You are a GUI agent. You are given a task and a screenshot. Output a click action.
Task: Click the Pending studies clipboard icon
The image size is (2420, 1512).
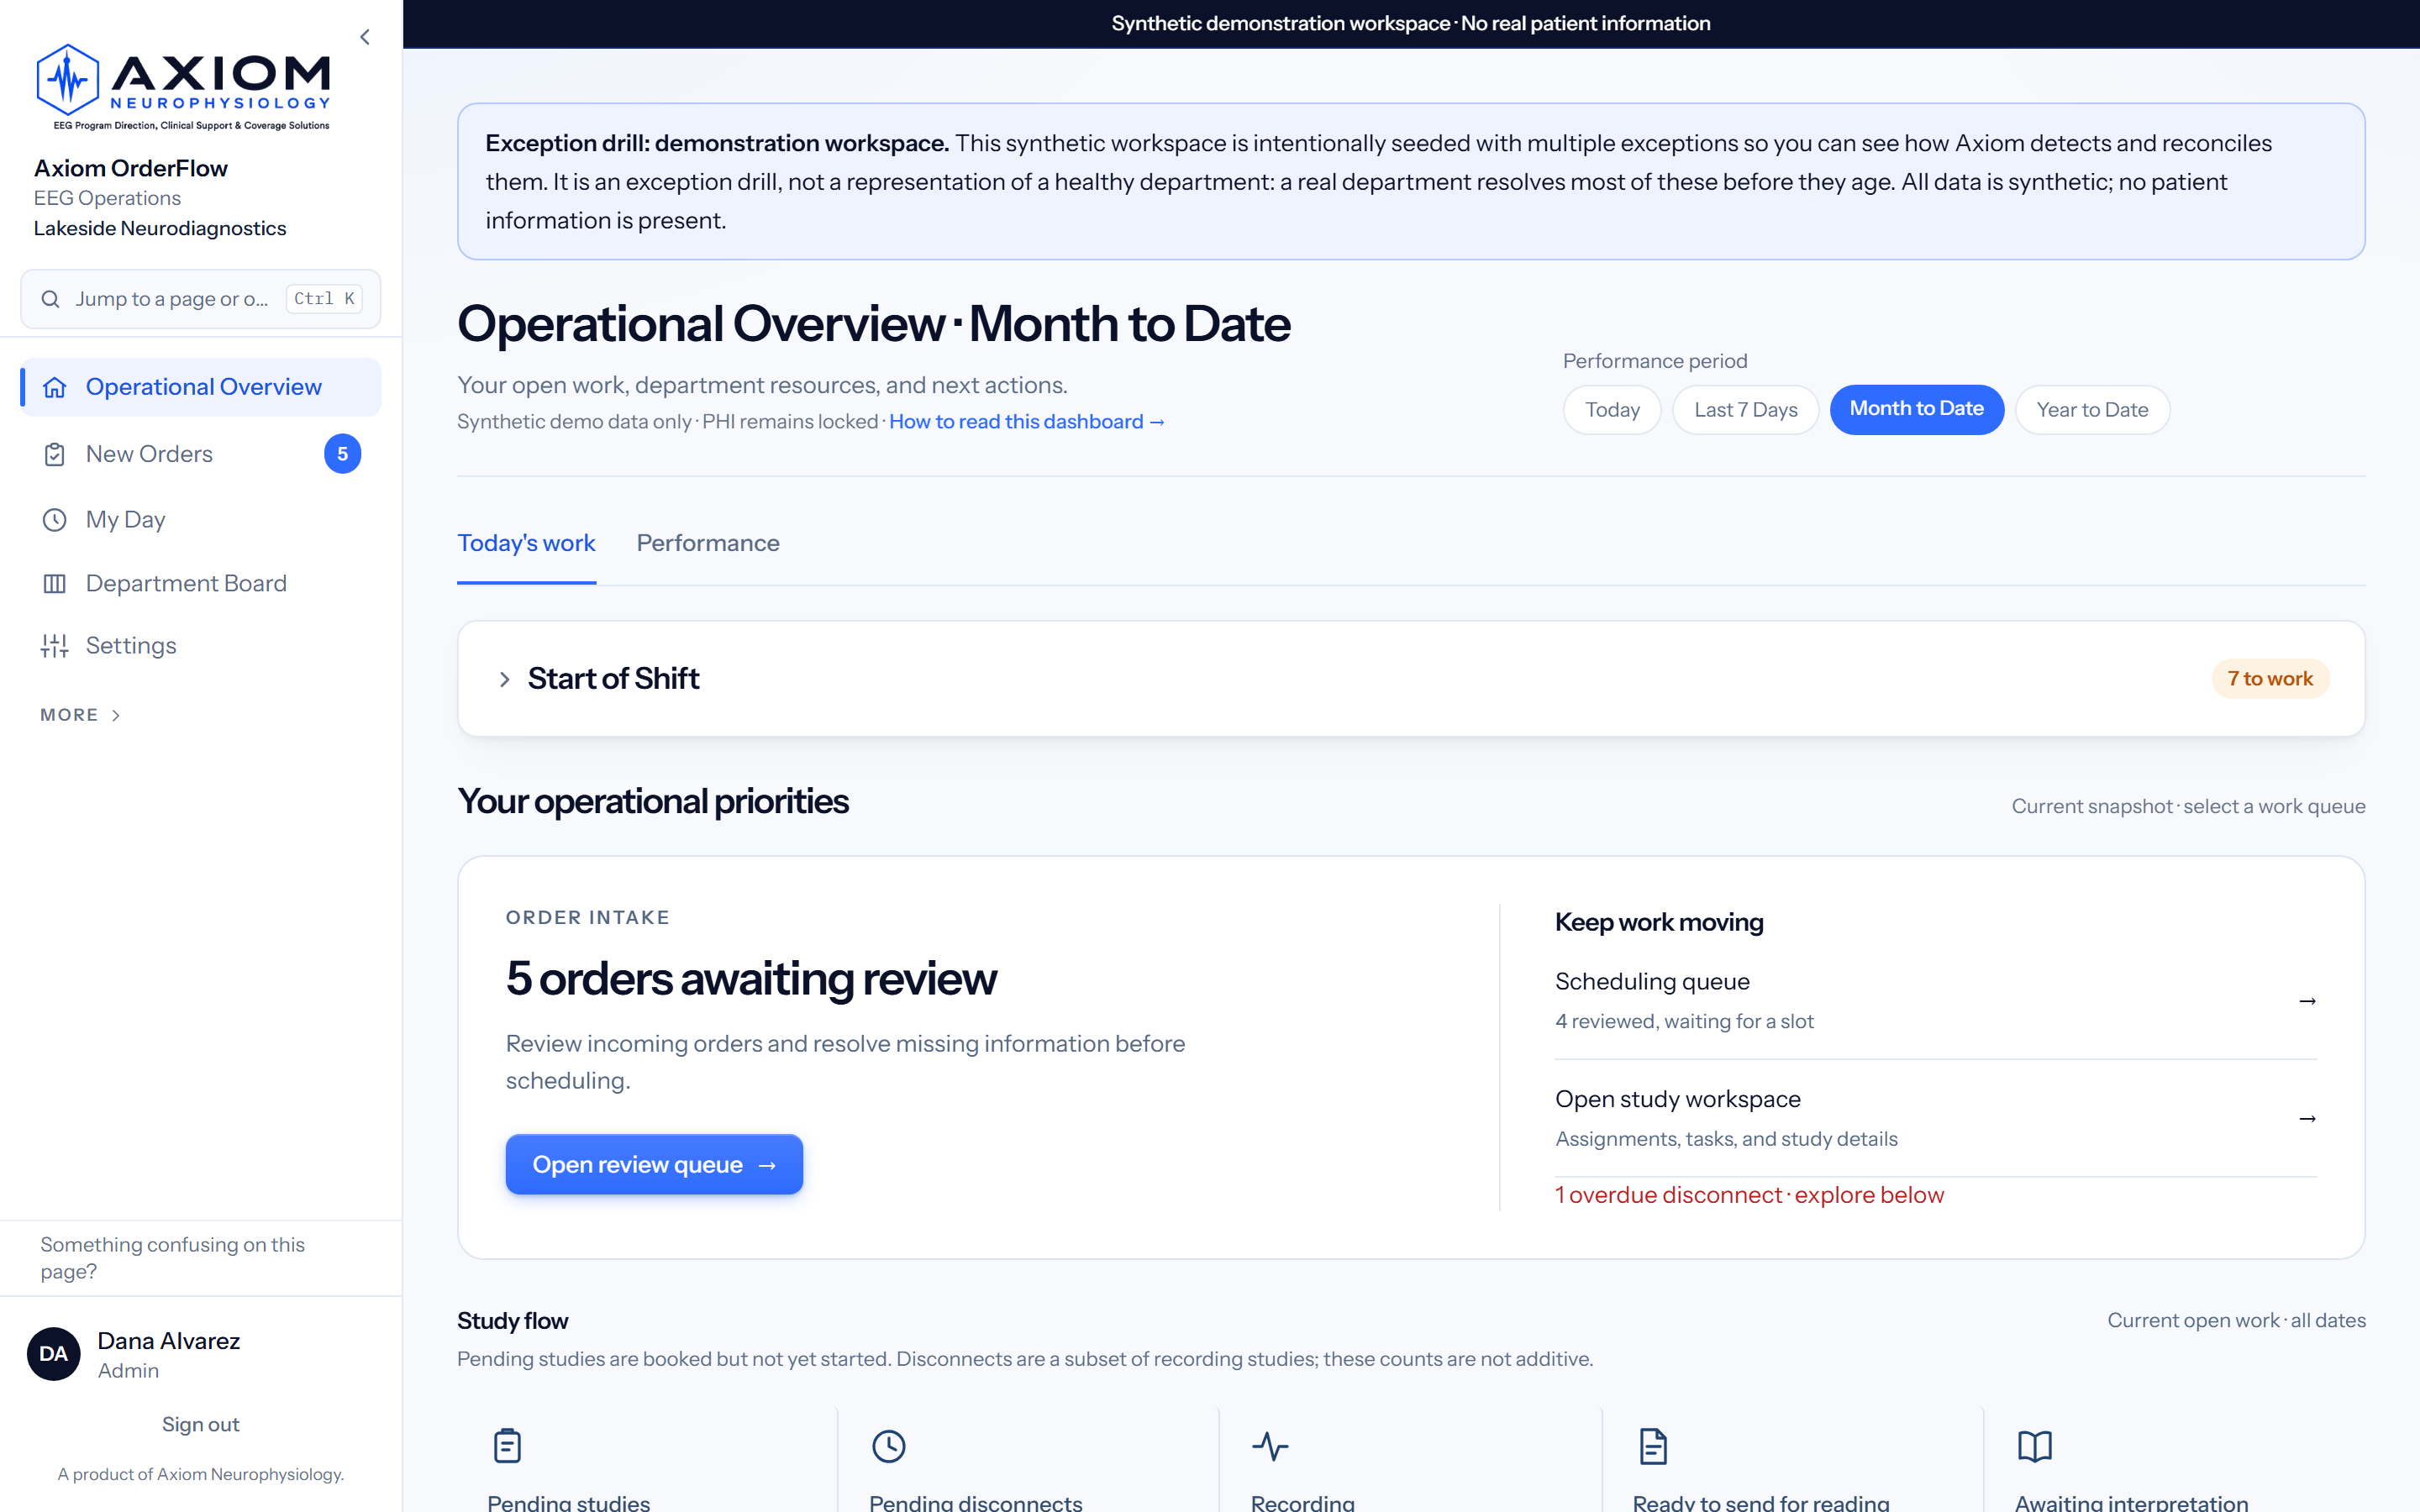tap(507, 1446)
